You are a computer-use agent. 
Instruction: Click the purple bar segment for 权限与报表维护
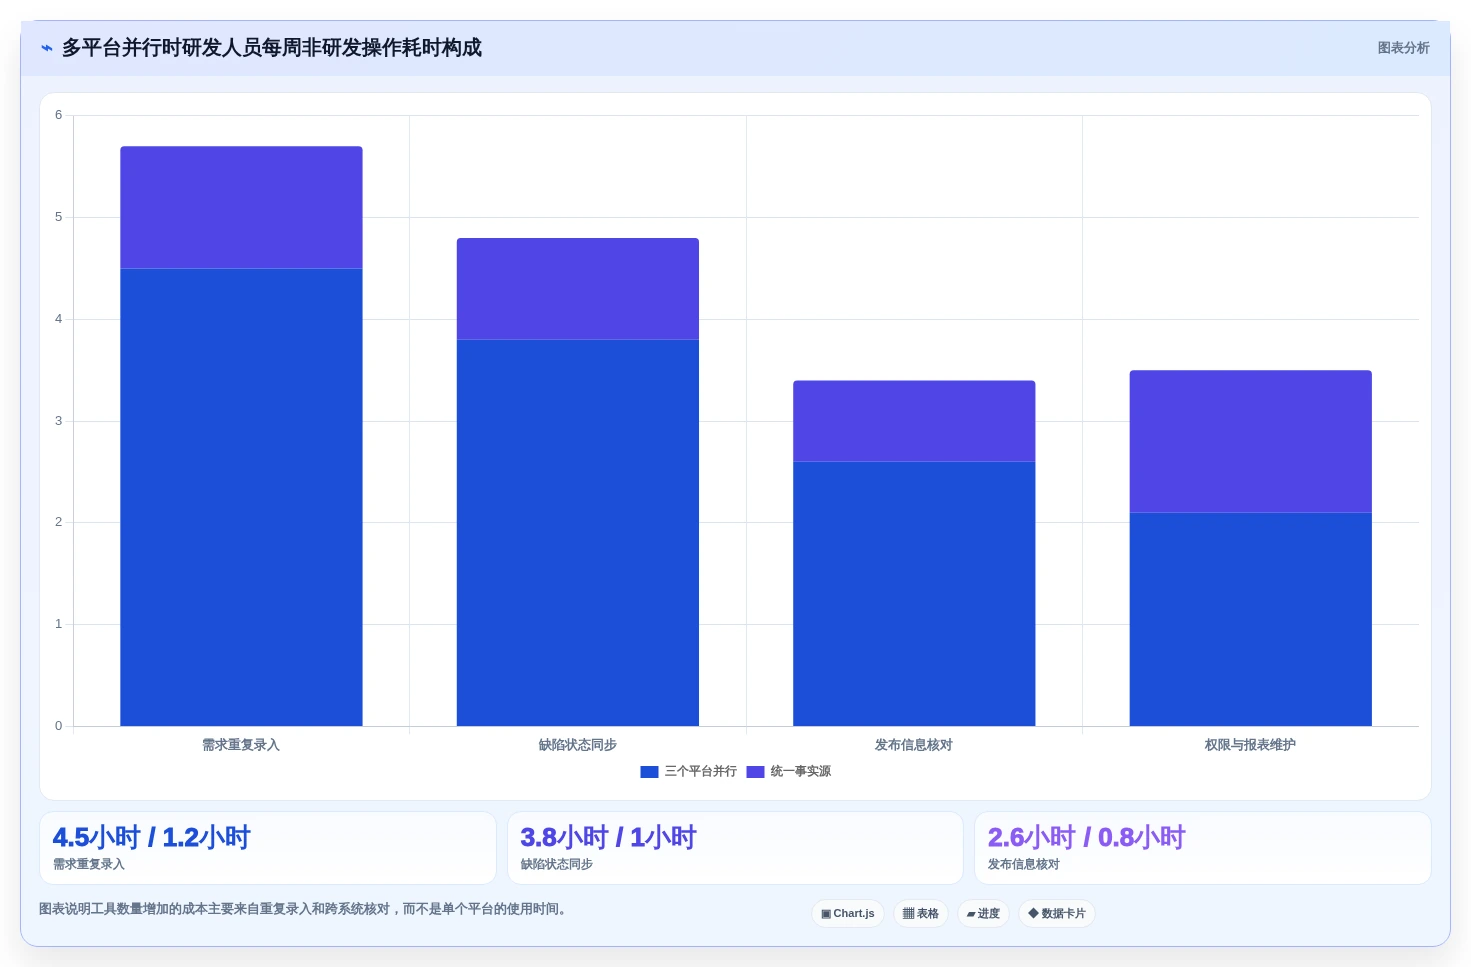point(1251,441)
